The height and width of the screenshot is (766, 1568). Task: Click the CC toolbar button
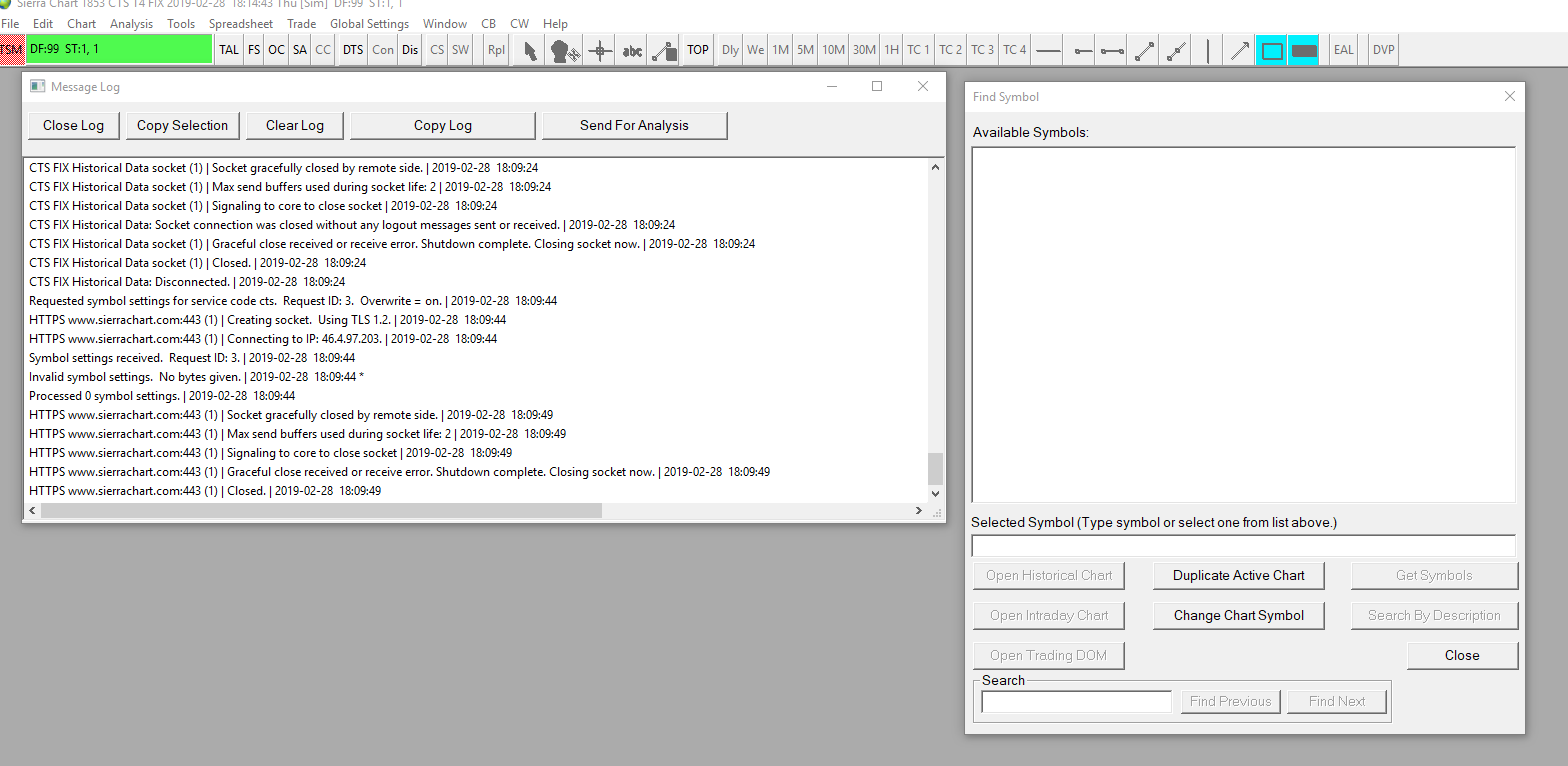click(323, 50)
